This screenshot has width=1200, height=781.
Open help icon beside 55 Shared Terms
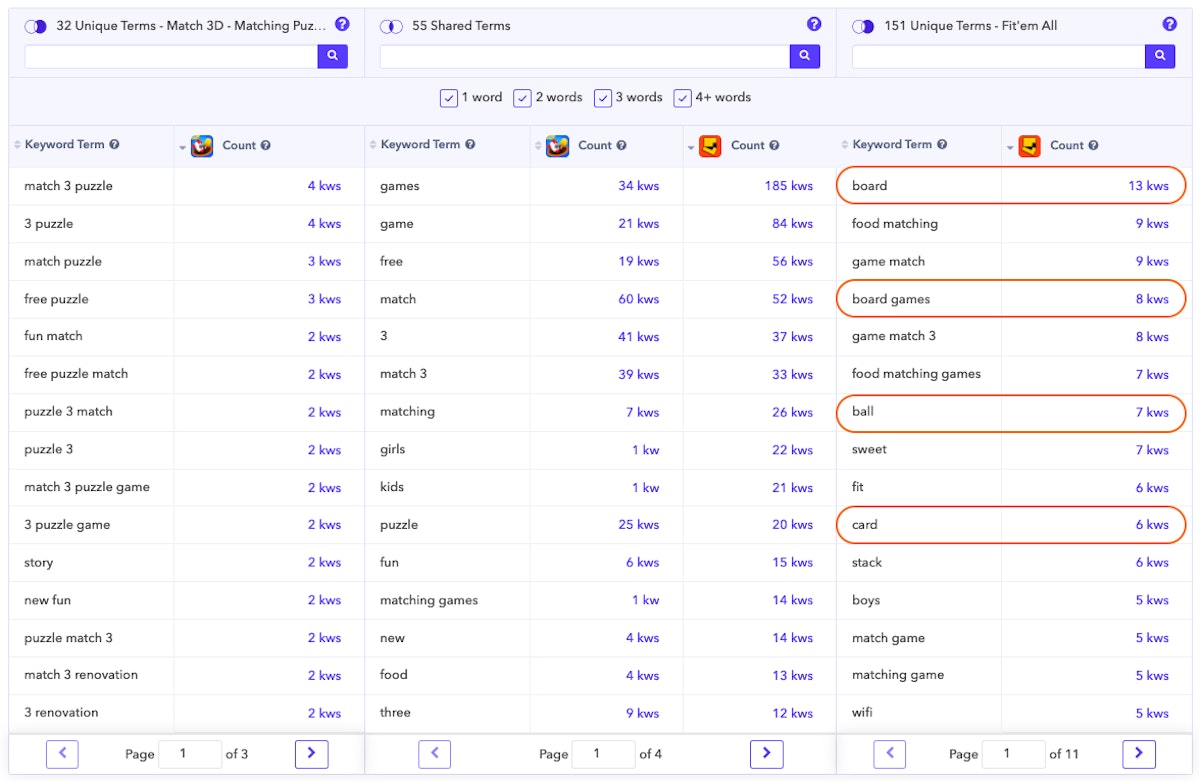[x=813, y=25]
